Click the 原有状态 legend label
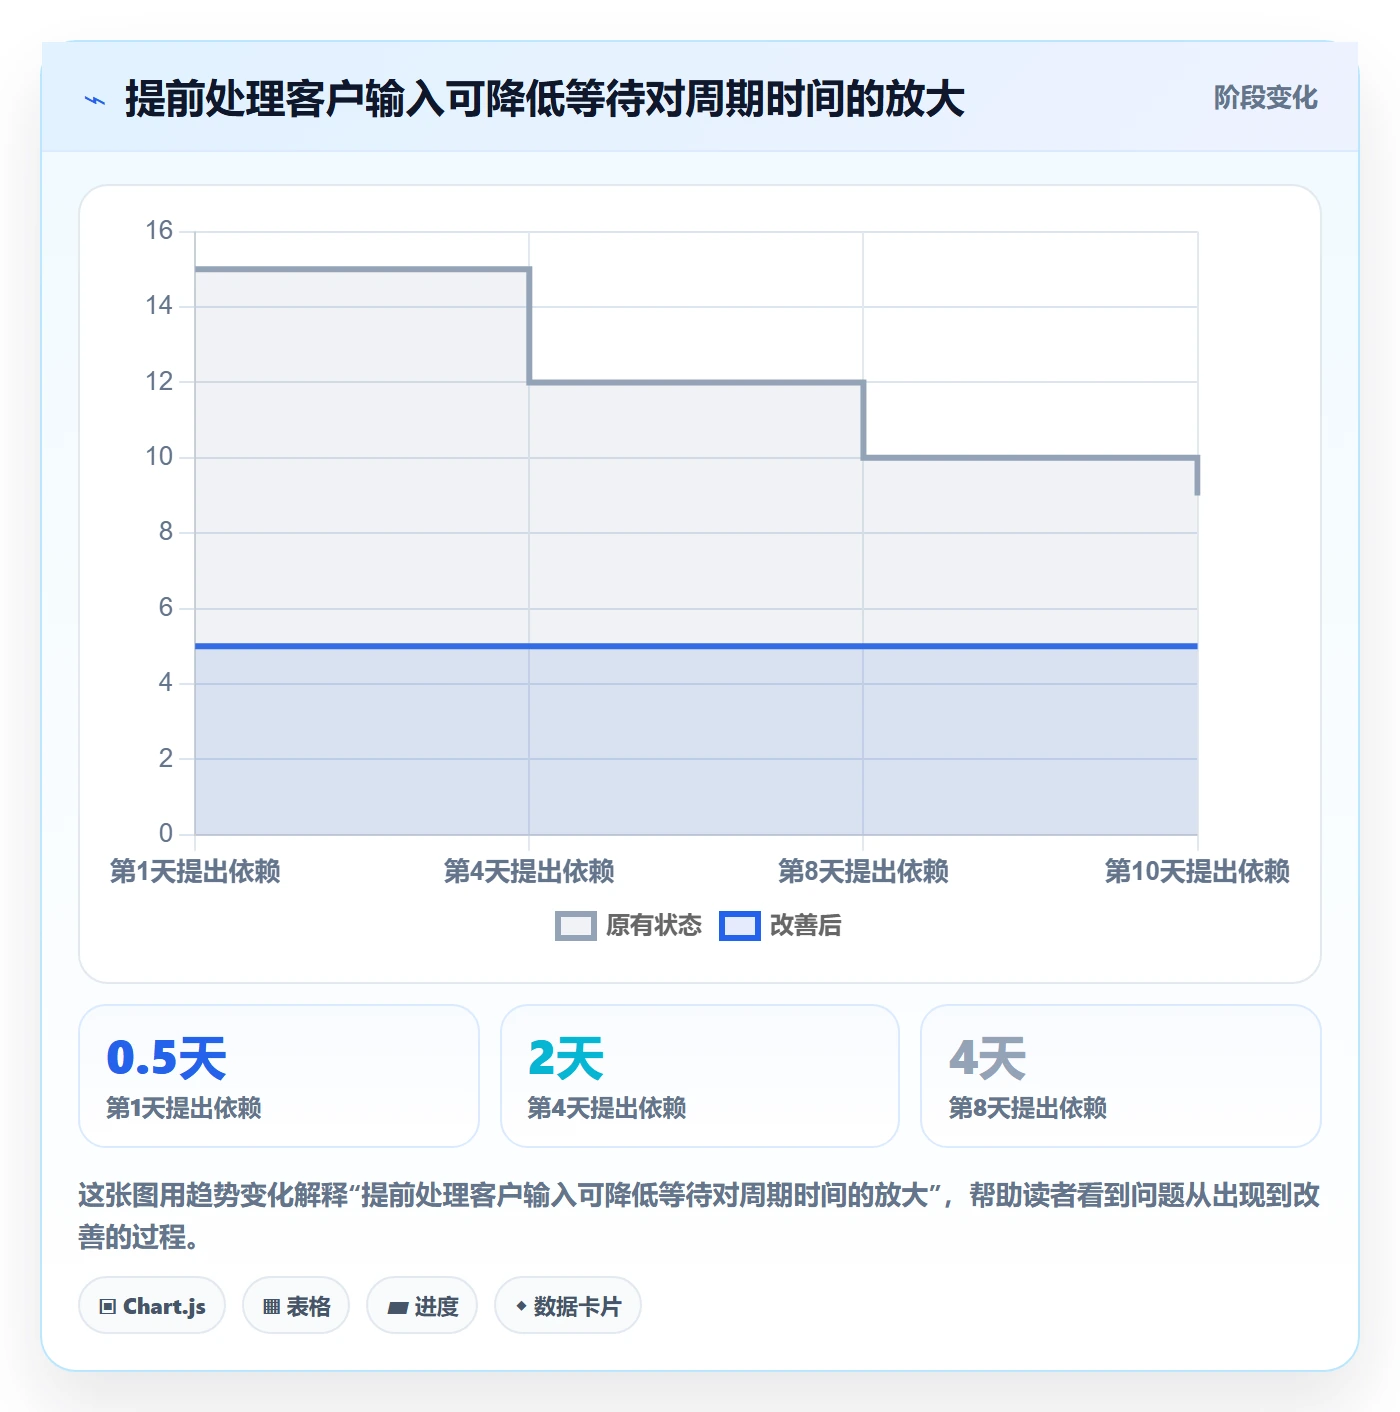The height and width of the screenshot is (1412, 1400). click(x=654, y=926)
